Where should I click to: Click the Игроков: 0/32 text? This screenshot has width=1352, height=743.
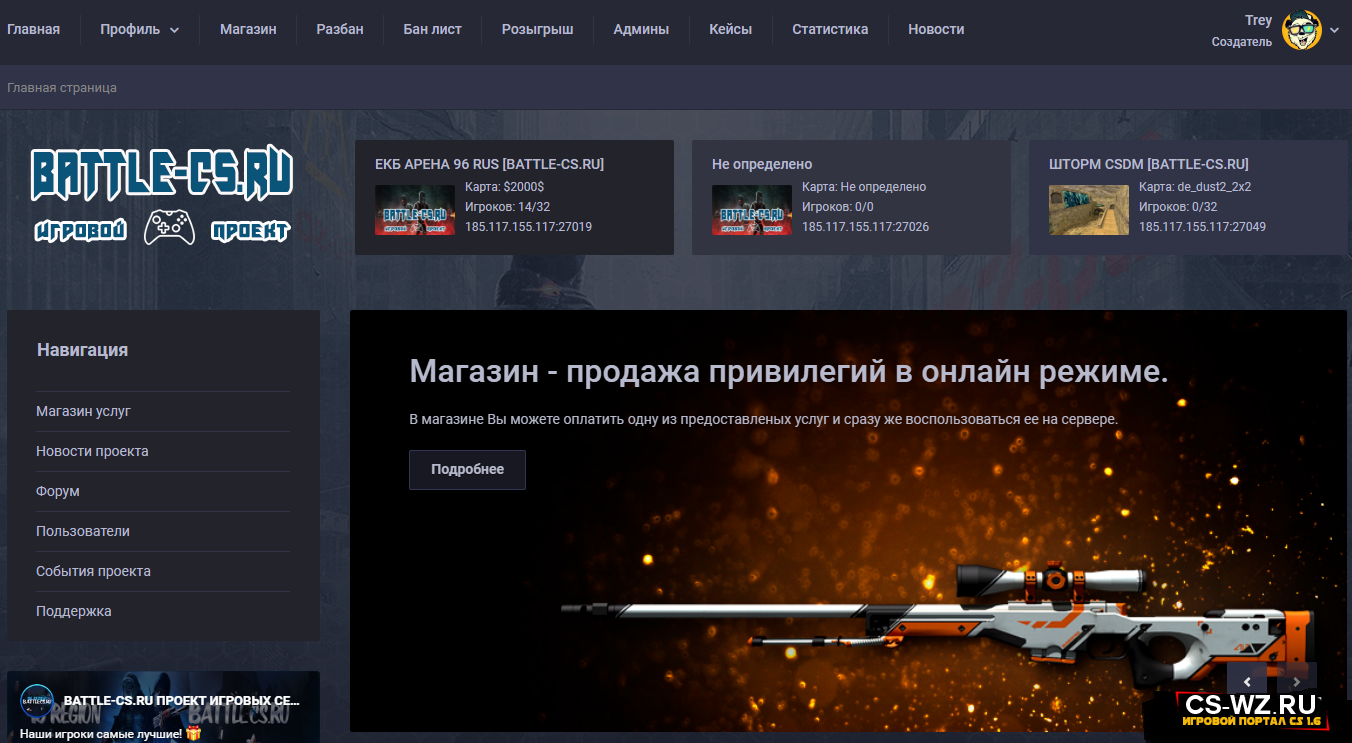click(1178, 207)
